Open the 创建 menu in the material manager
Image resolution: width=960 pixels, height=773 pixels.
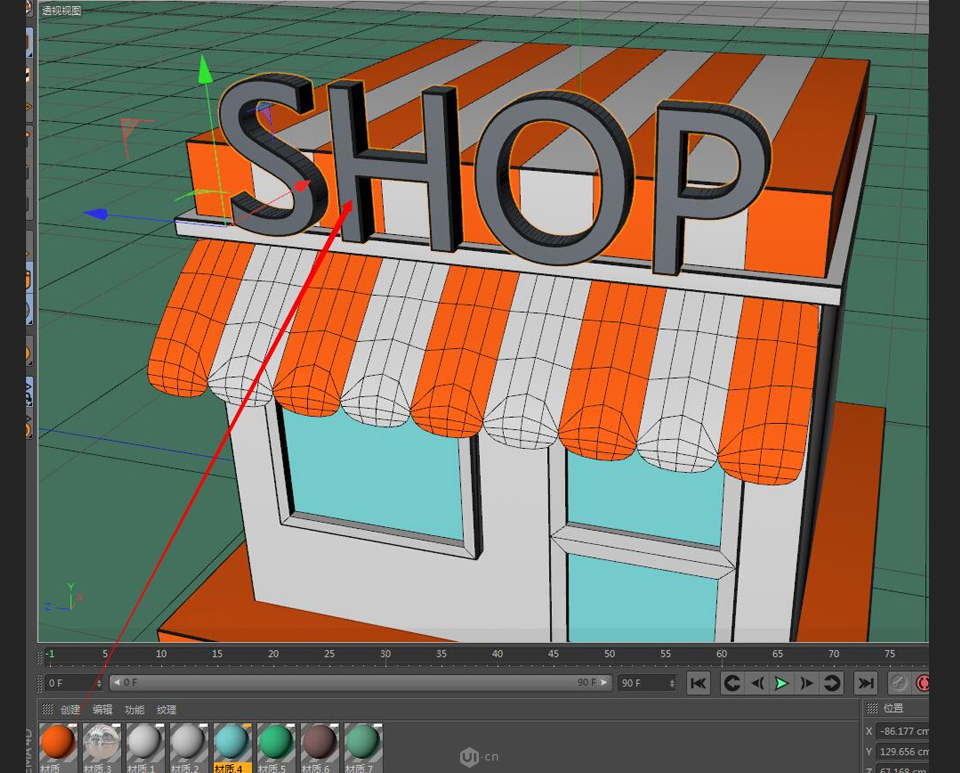[74, 709]
